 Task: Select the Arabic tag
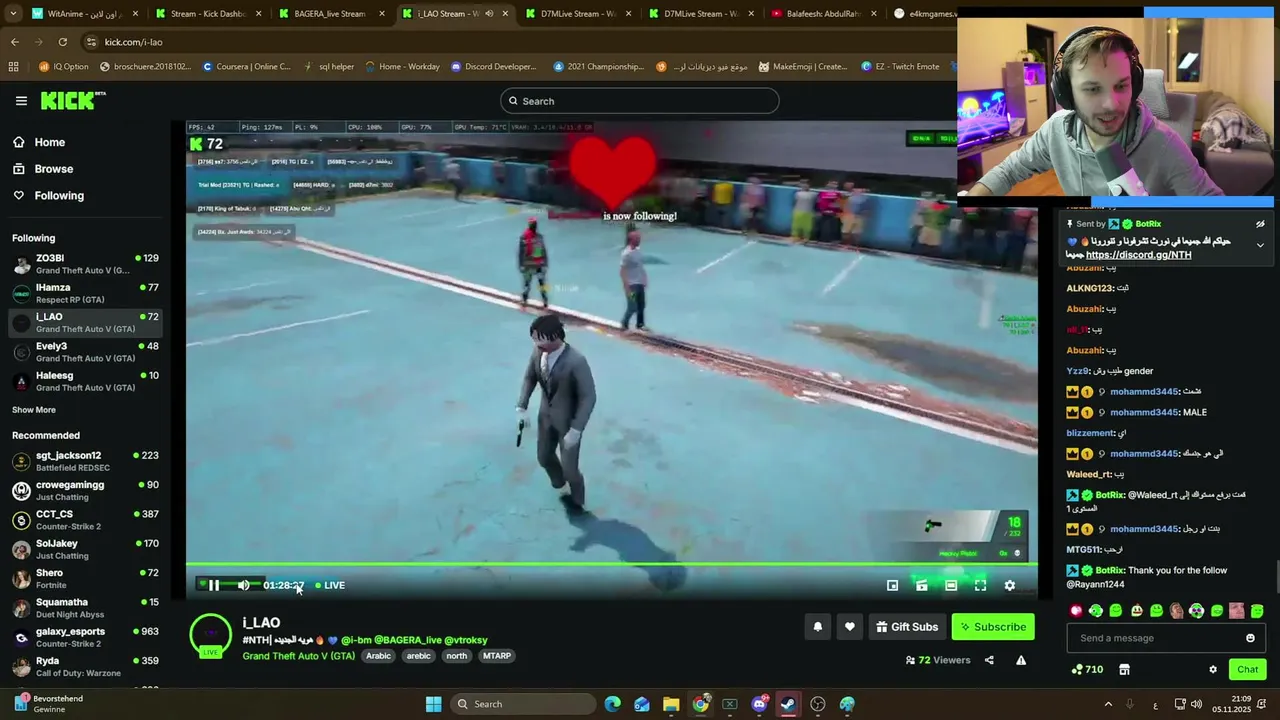click(x=378, y=656)
